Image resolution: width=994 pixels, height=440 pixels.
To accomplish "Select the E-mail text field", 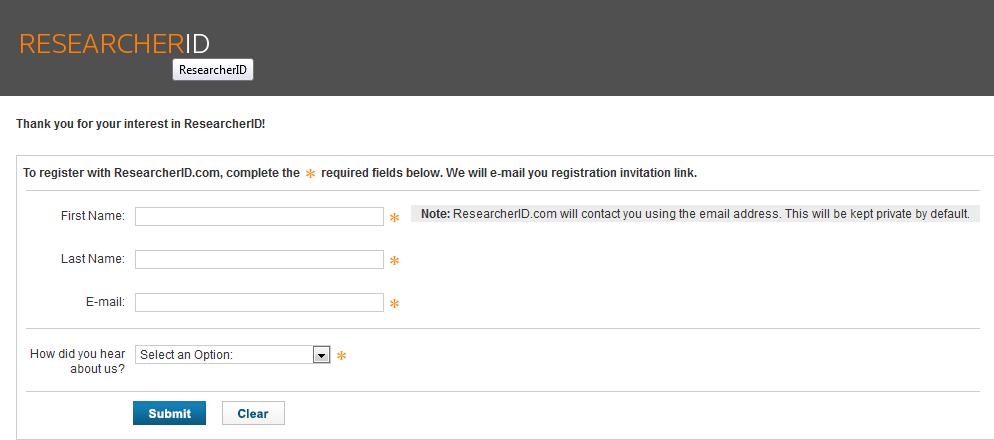I will coord(259,302).
